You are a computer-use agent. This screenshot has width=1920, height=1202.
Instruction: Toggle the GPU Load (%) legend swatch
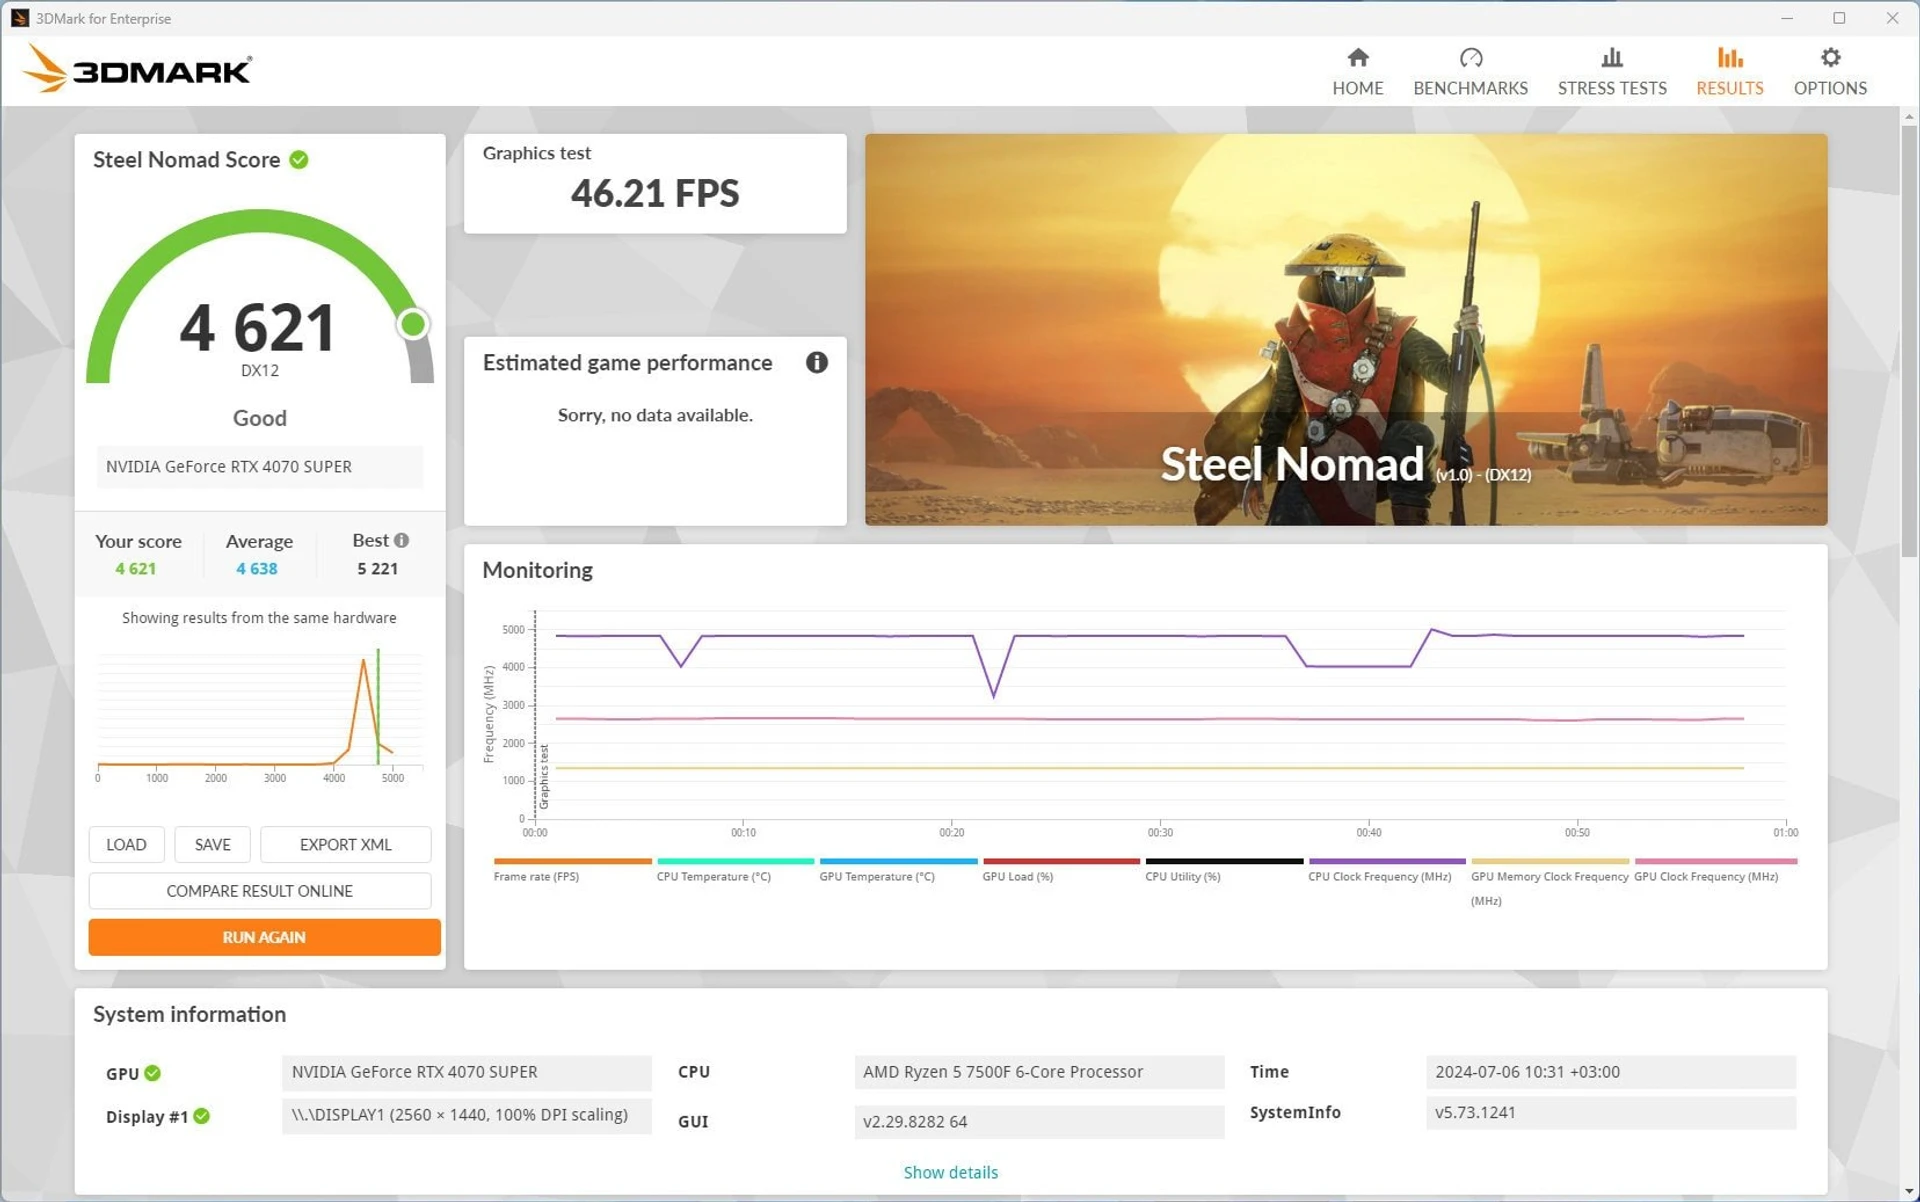(x=1061, y=861)
